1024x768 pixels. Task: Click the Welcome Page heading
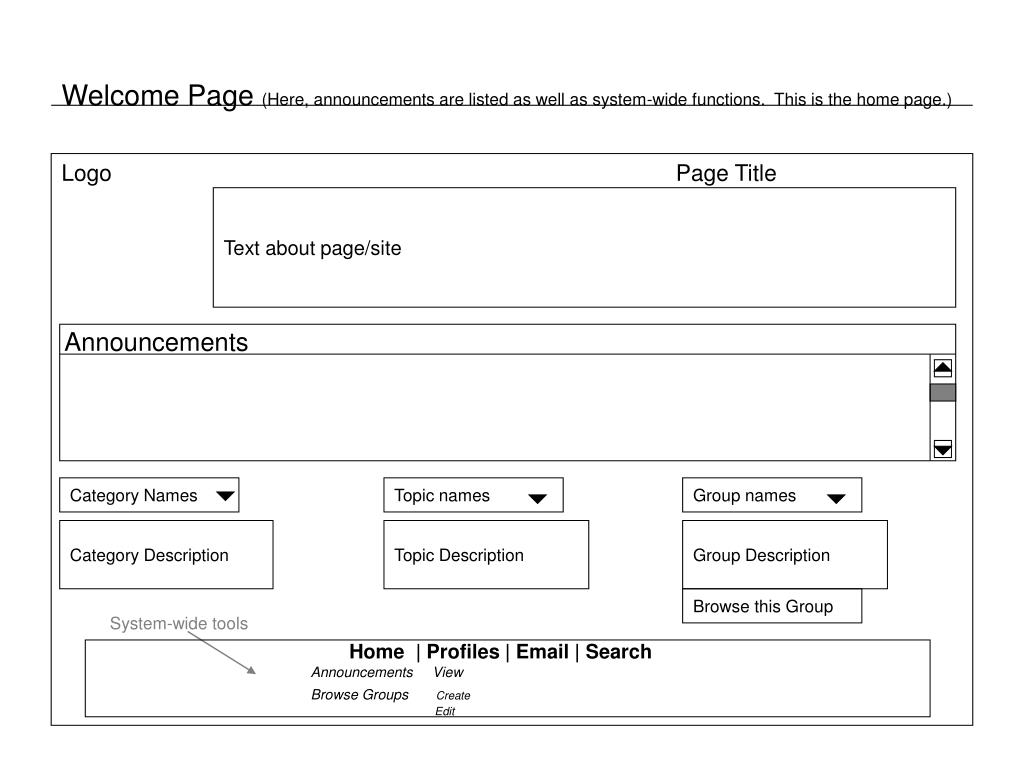coord(157,95)
